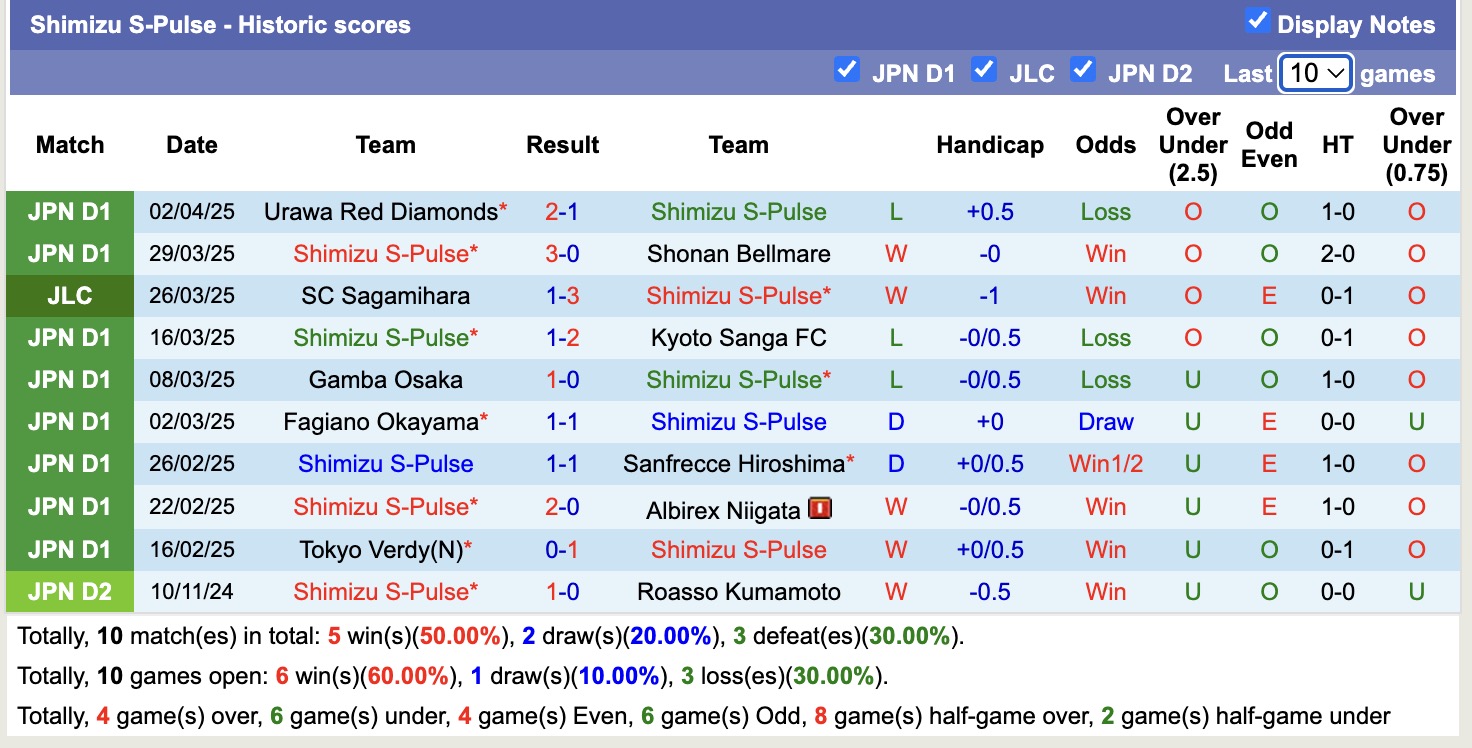
Task: Select the green JLC badge in Match column
Action: (x=69, y=296)
